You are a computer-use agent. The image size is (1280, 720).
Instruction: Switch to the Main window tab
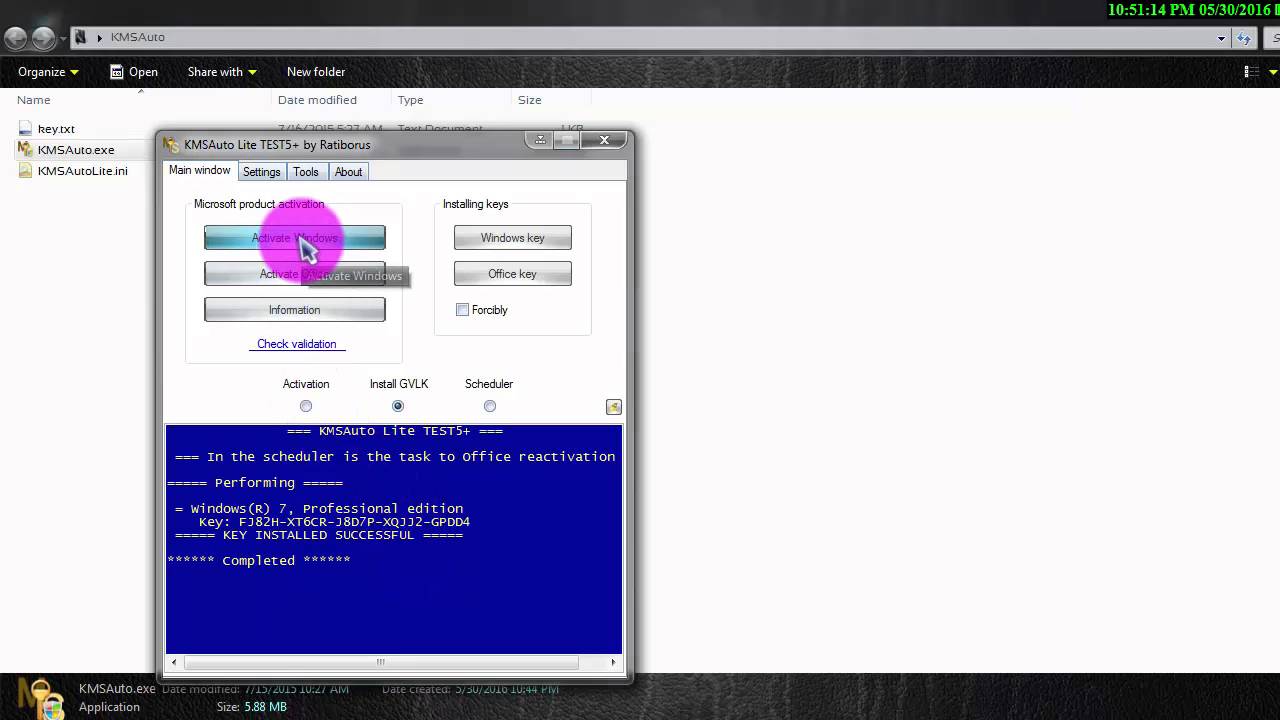point(200,171)
